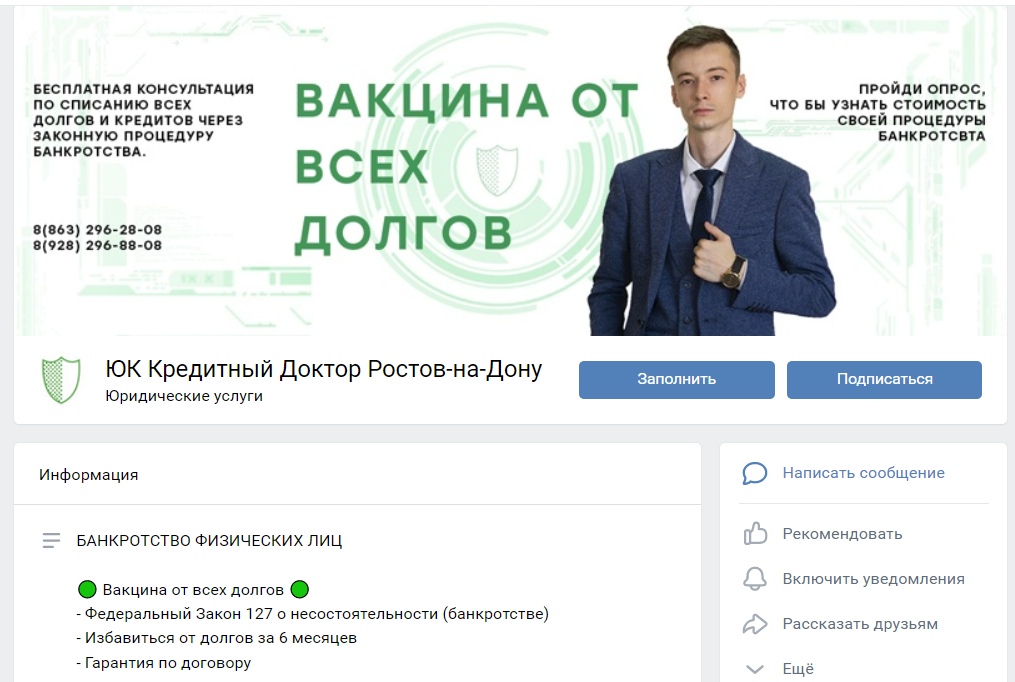
Task: Click the shield logo in banner center
Action: pos(497,170)
